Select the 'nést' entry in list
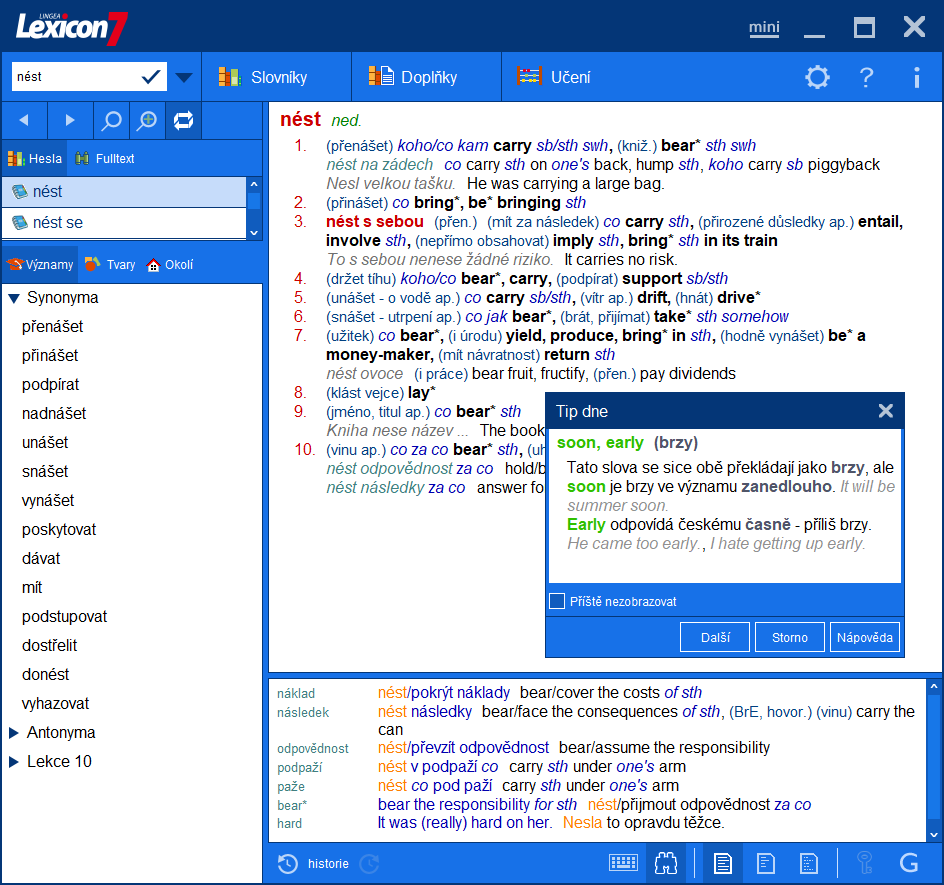This screenshot has height=885, width=944. tap(124, 191)
